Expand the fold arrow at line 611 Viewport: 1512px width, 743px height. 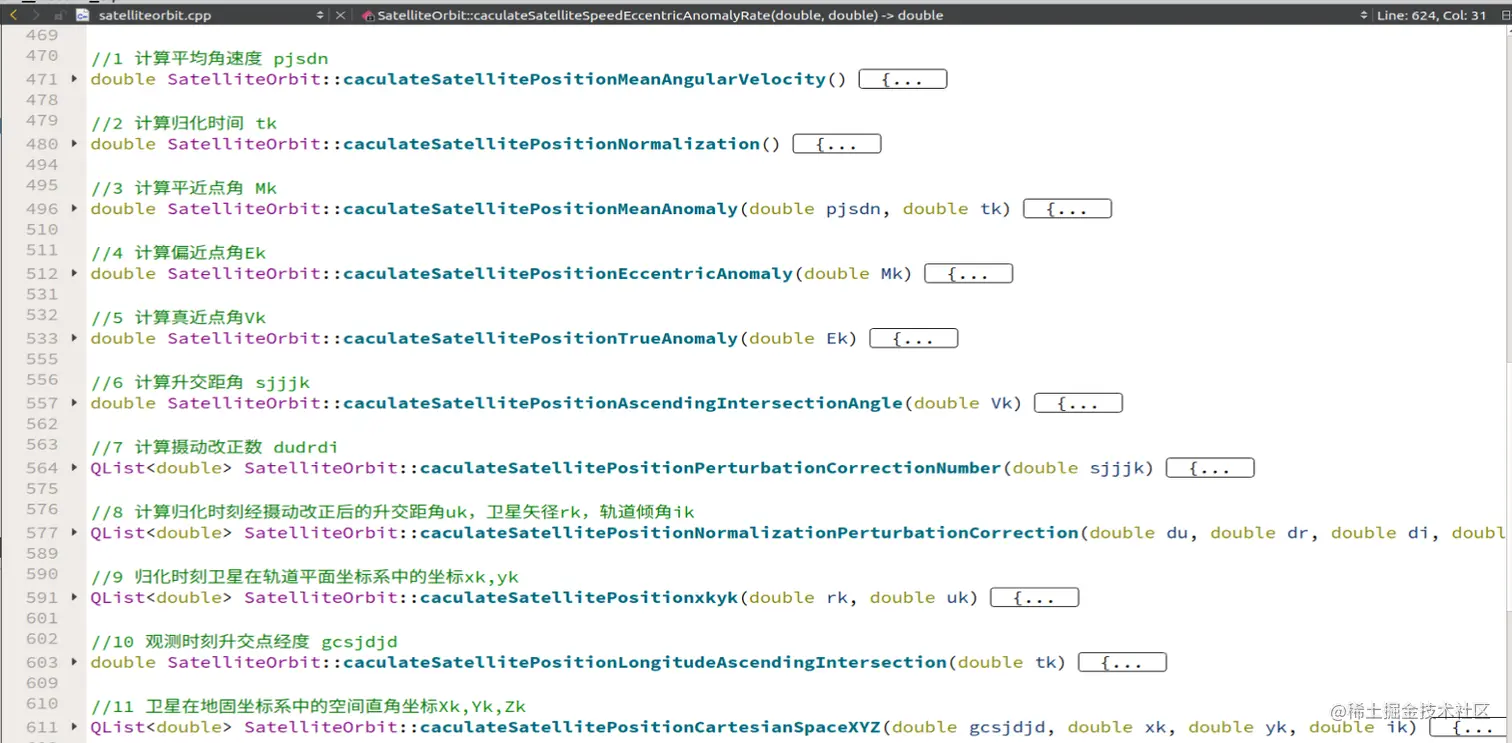click(74, 727)
